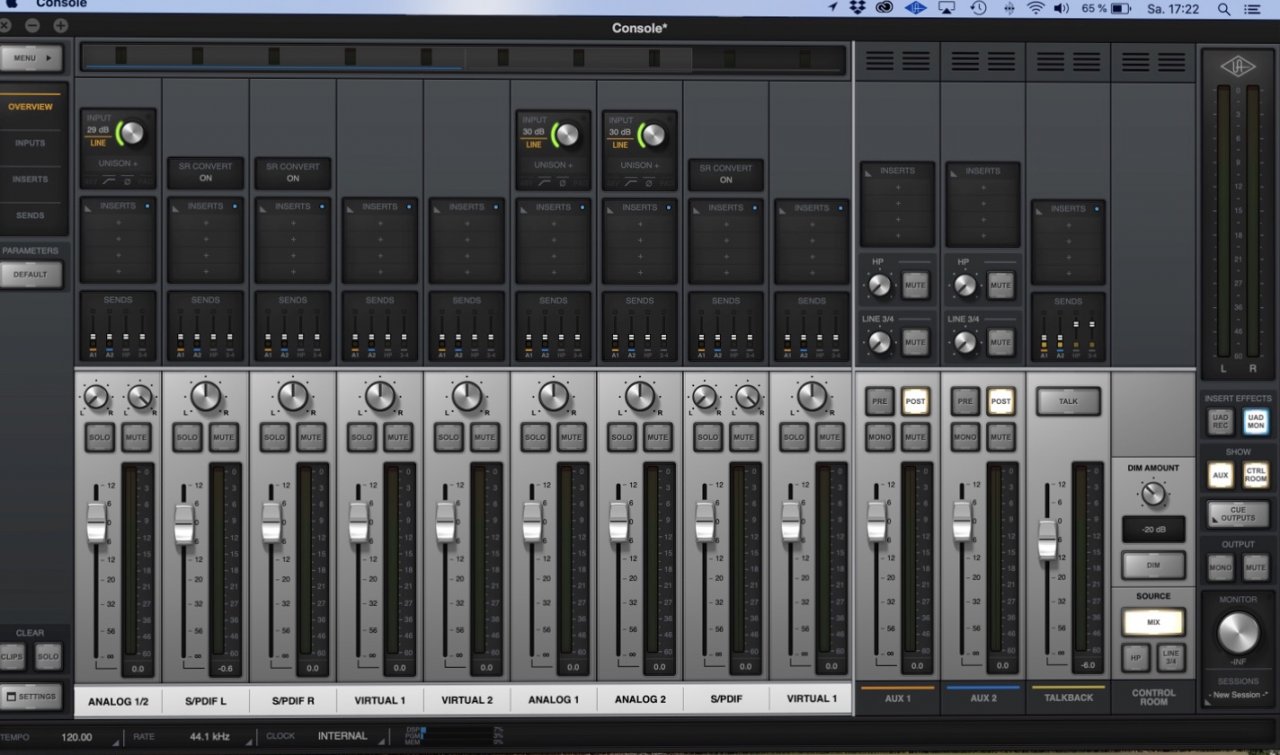Open the CUE OUTPUTS popup

point(1237,514)
